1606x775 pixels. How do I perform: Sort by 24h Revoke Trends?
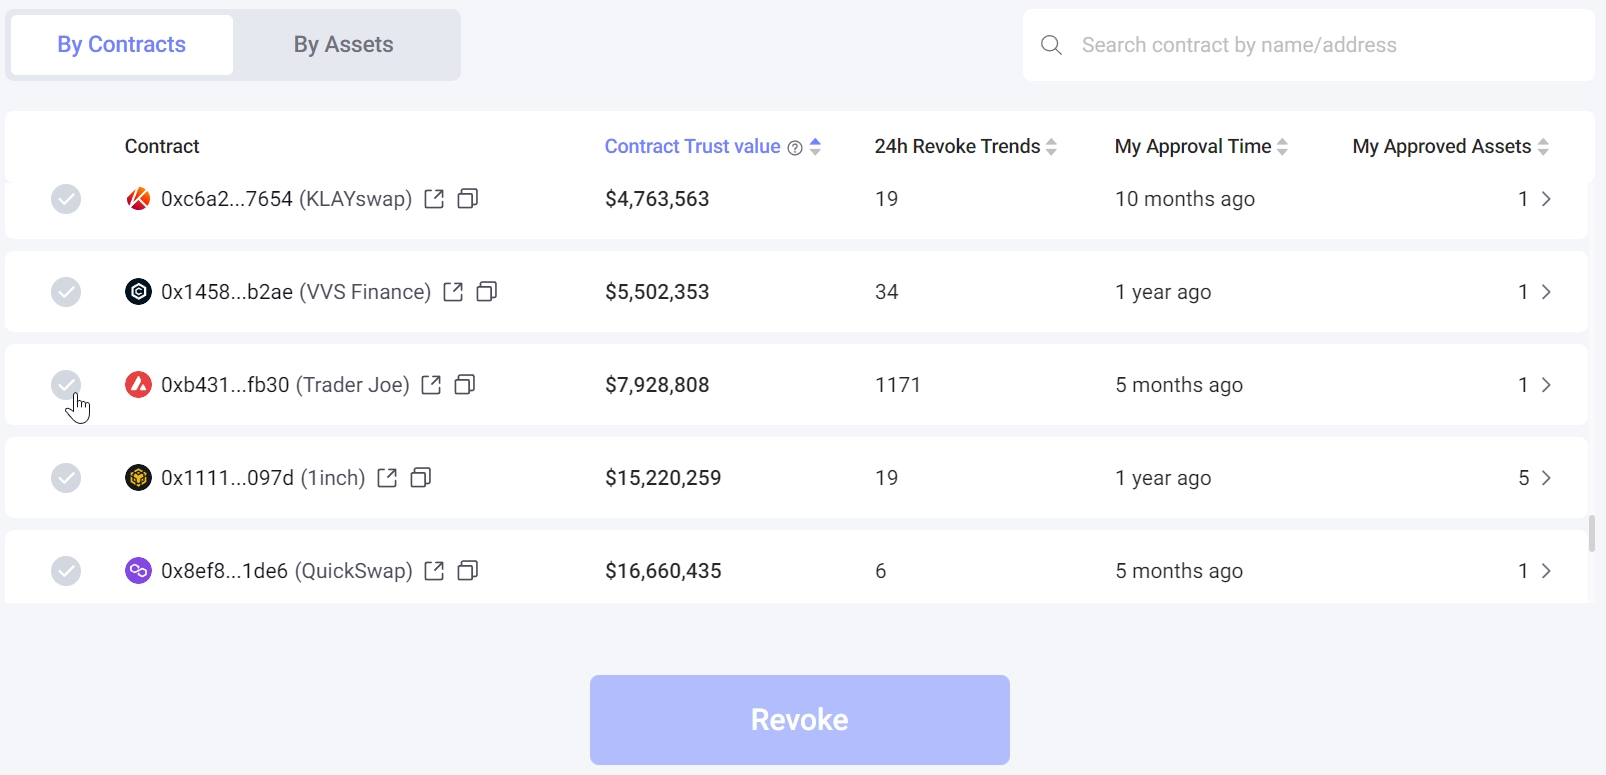coord(1051,147)
